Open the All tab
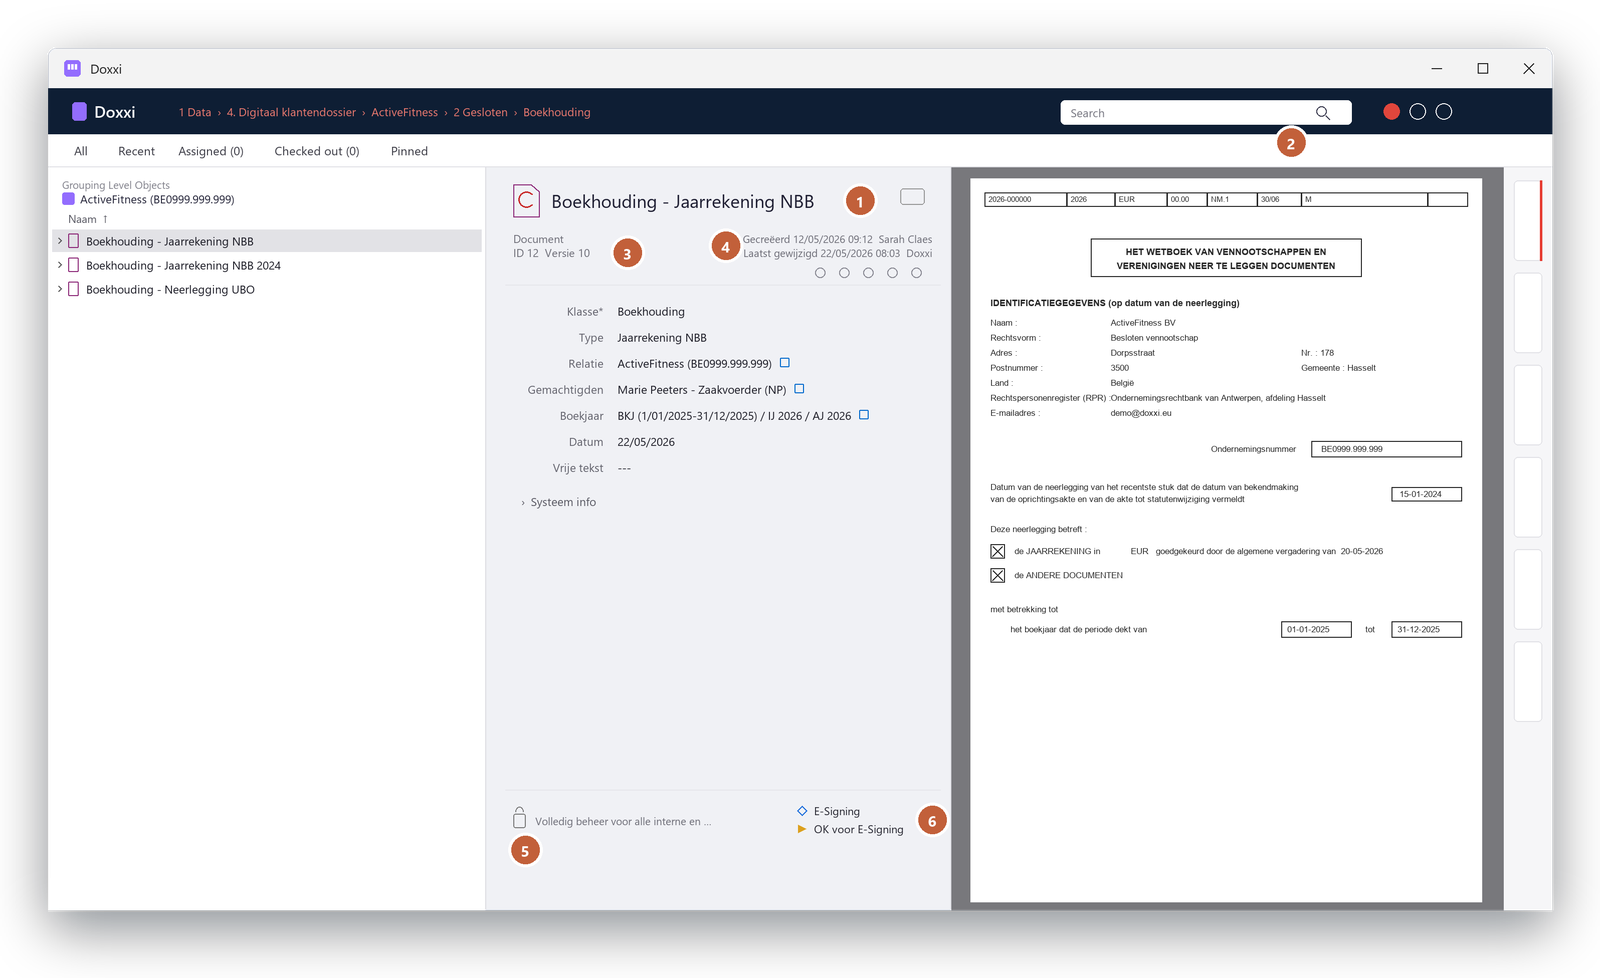The width and height of the screenshot is (1600, 978). (81, 151)
